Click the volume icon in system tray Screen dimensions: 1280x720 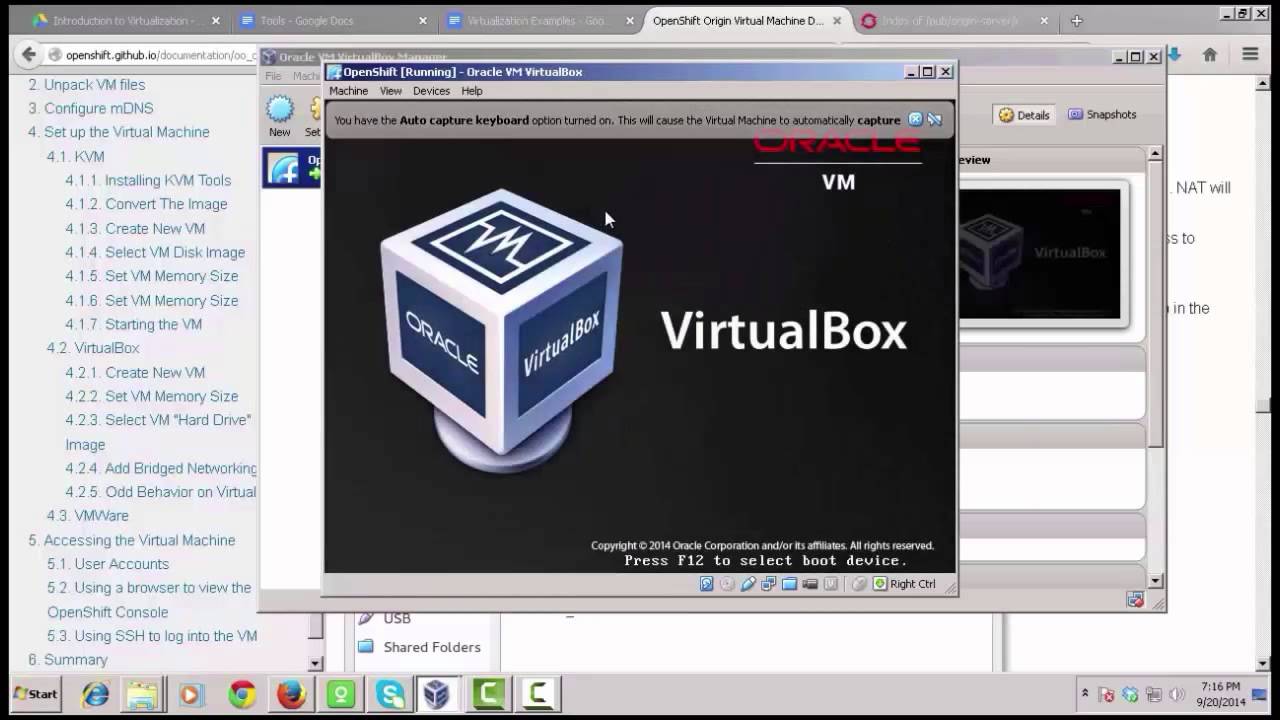1177,694
